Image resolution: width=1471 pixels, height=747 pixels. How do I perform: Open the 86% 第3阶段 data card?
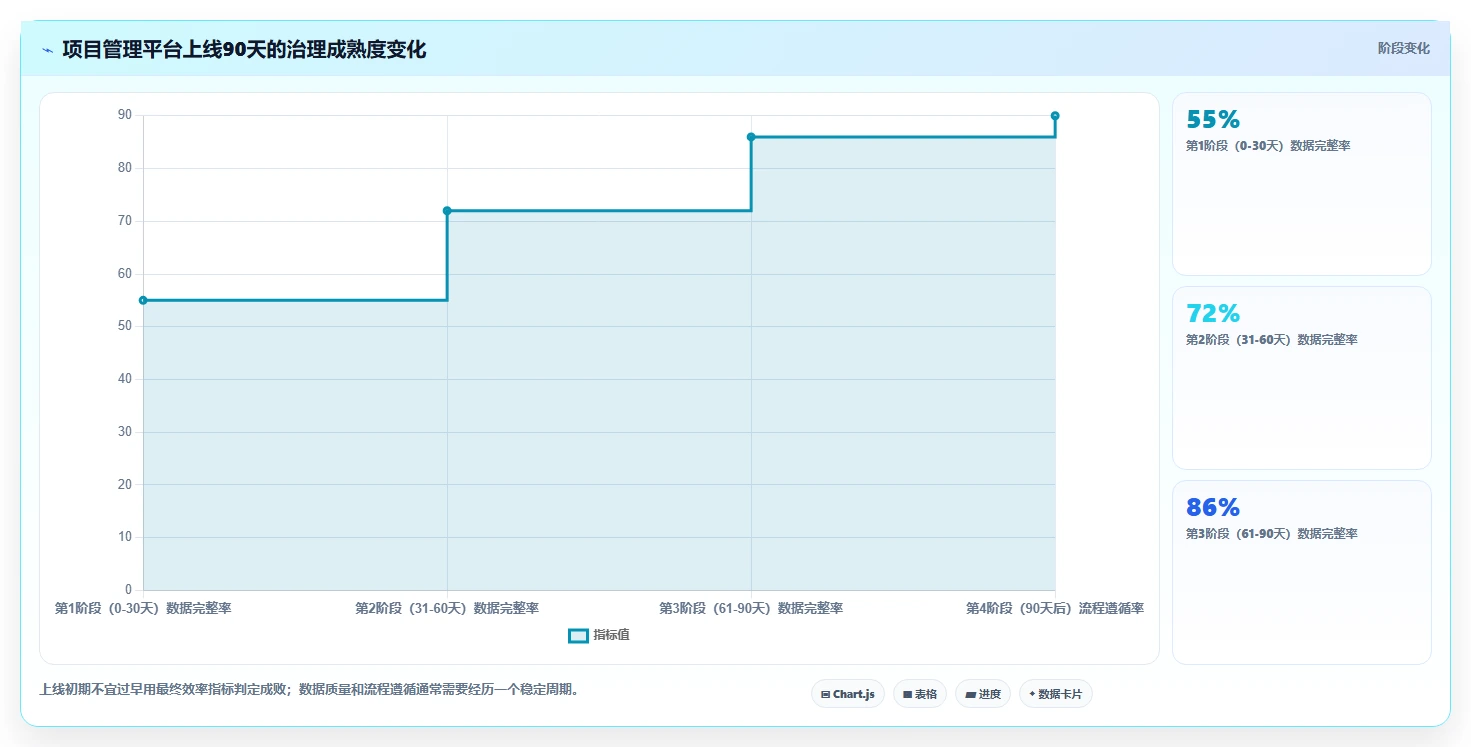tap(1302, 572)
